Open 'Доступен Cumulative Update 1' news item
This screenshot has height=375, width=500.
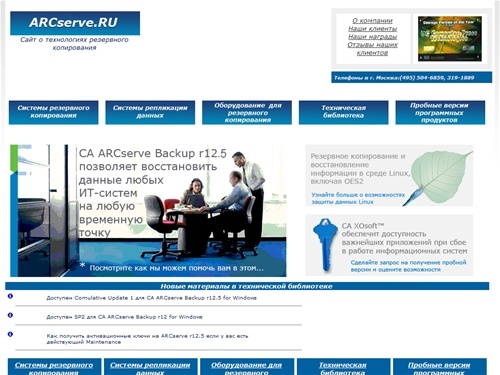pos(152,298)
